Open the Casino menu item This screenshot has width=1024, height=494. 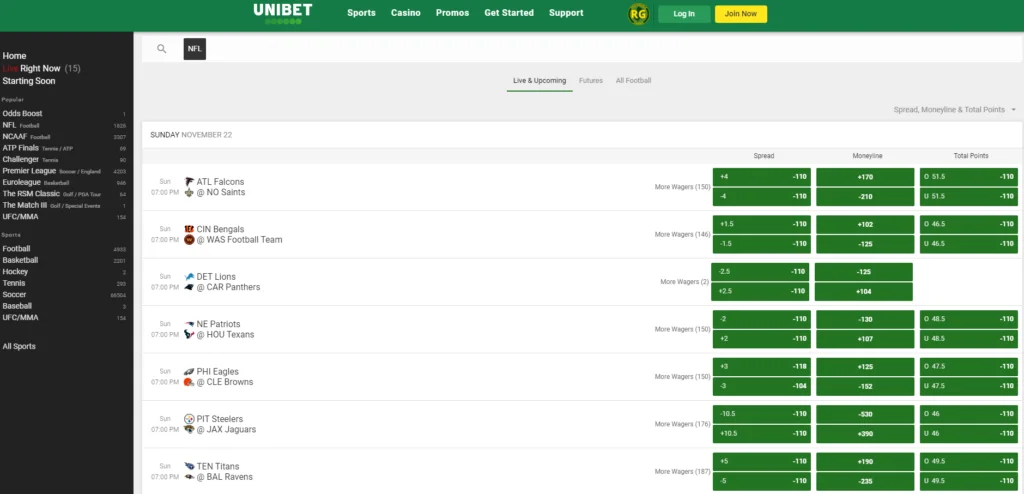(406, 13)
